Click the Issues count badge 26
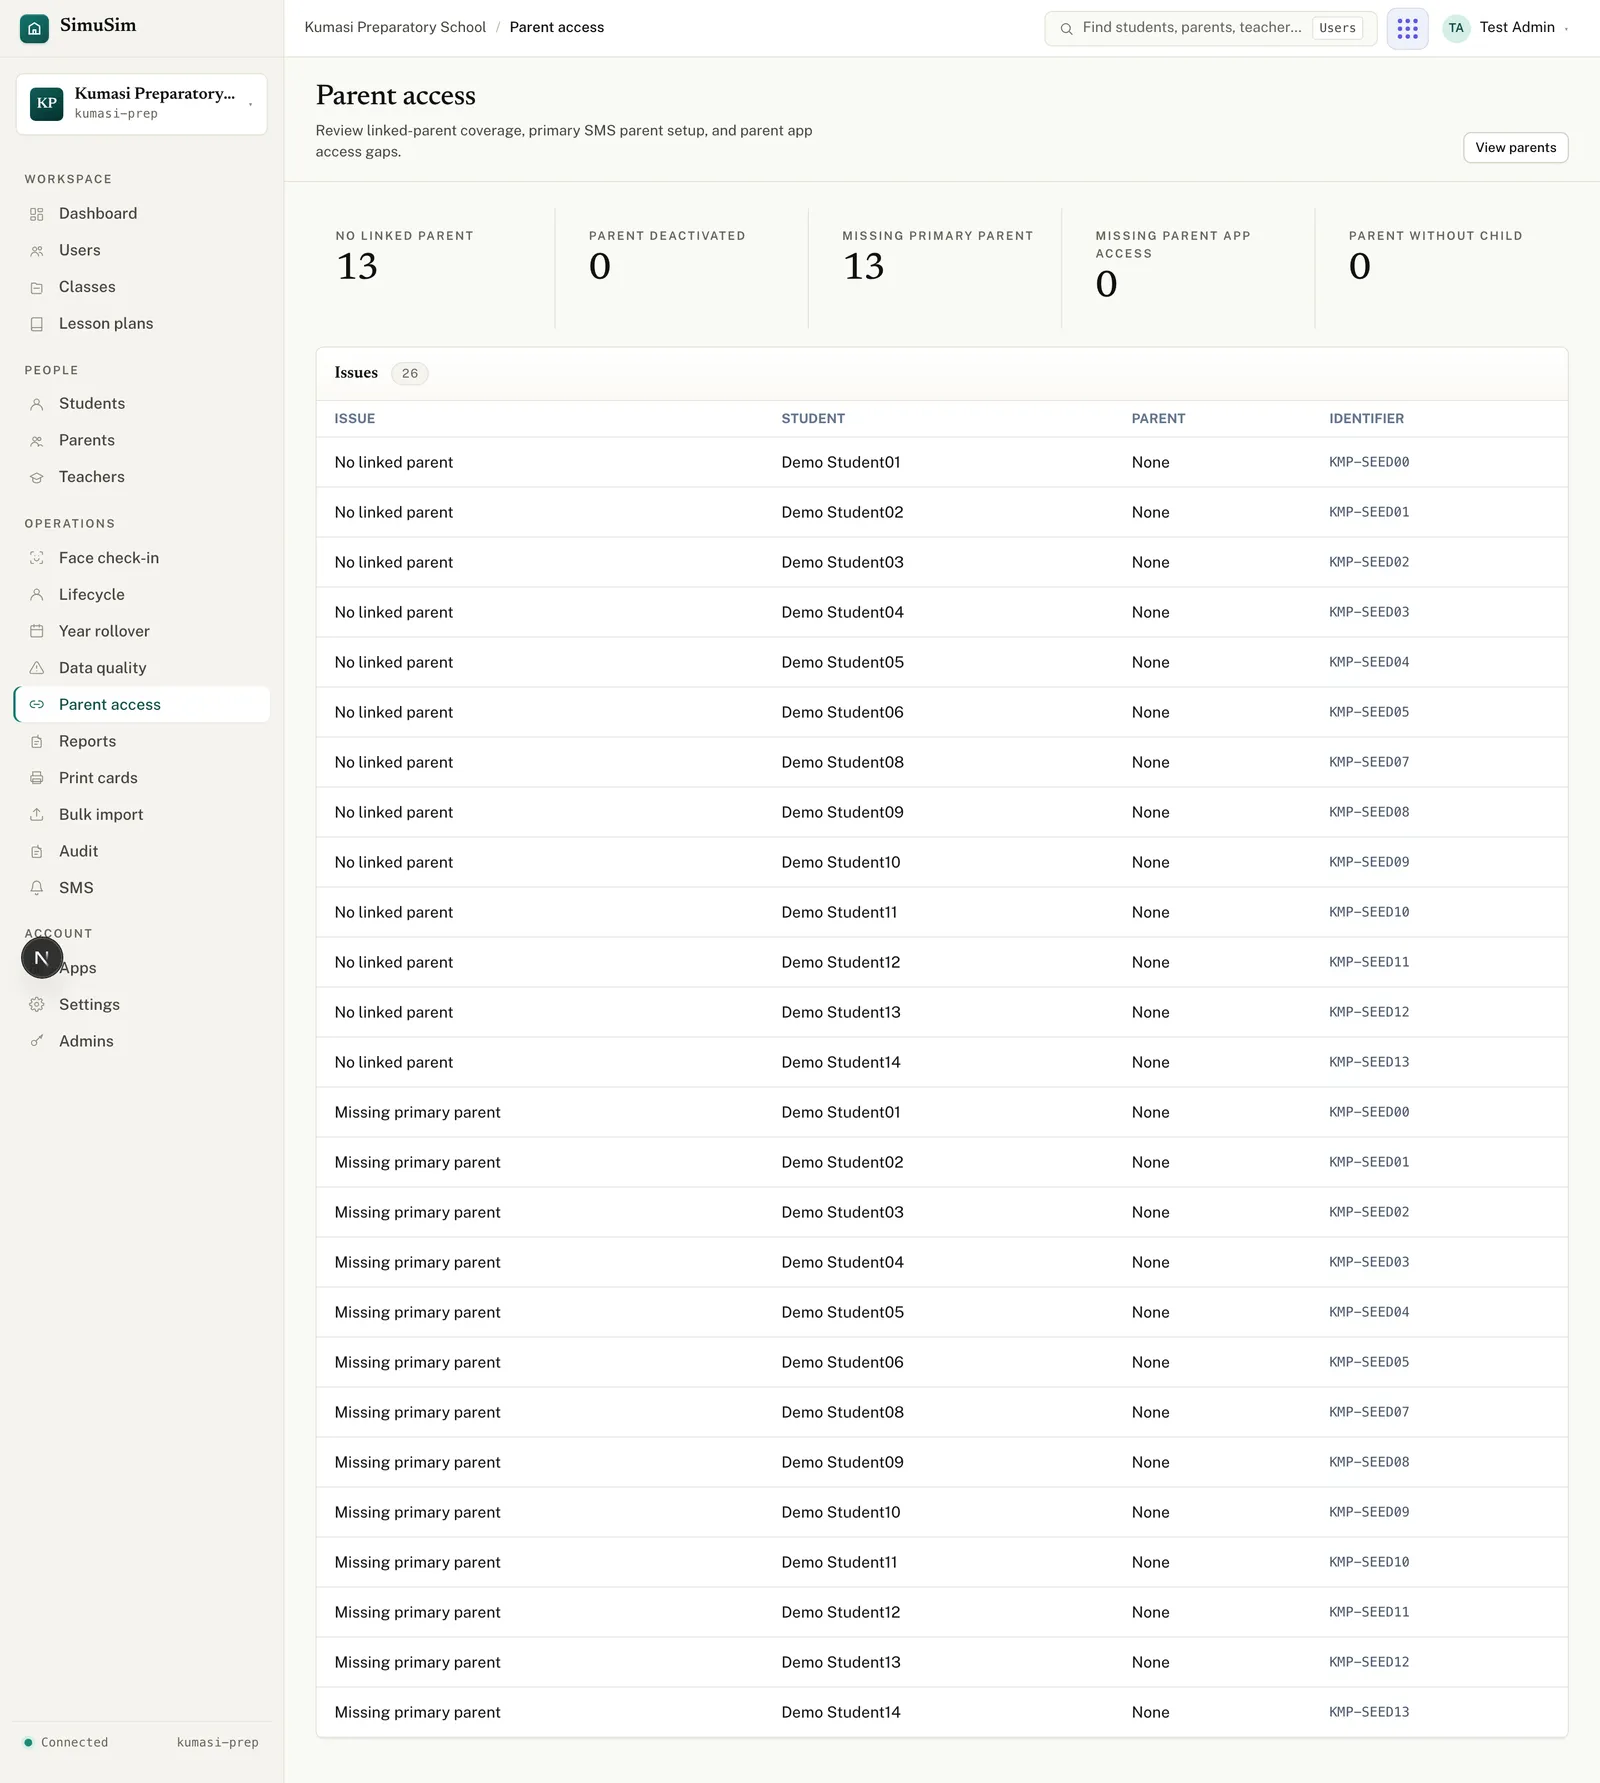 (x=410, y=374)
